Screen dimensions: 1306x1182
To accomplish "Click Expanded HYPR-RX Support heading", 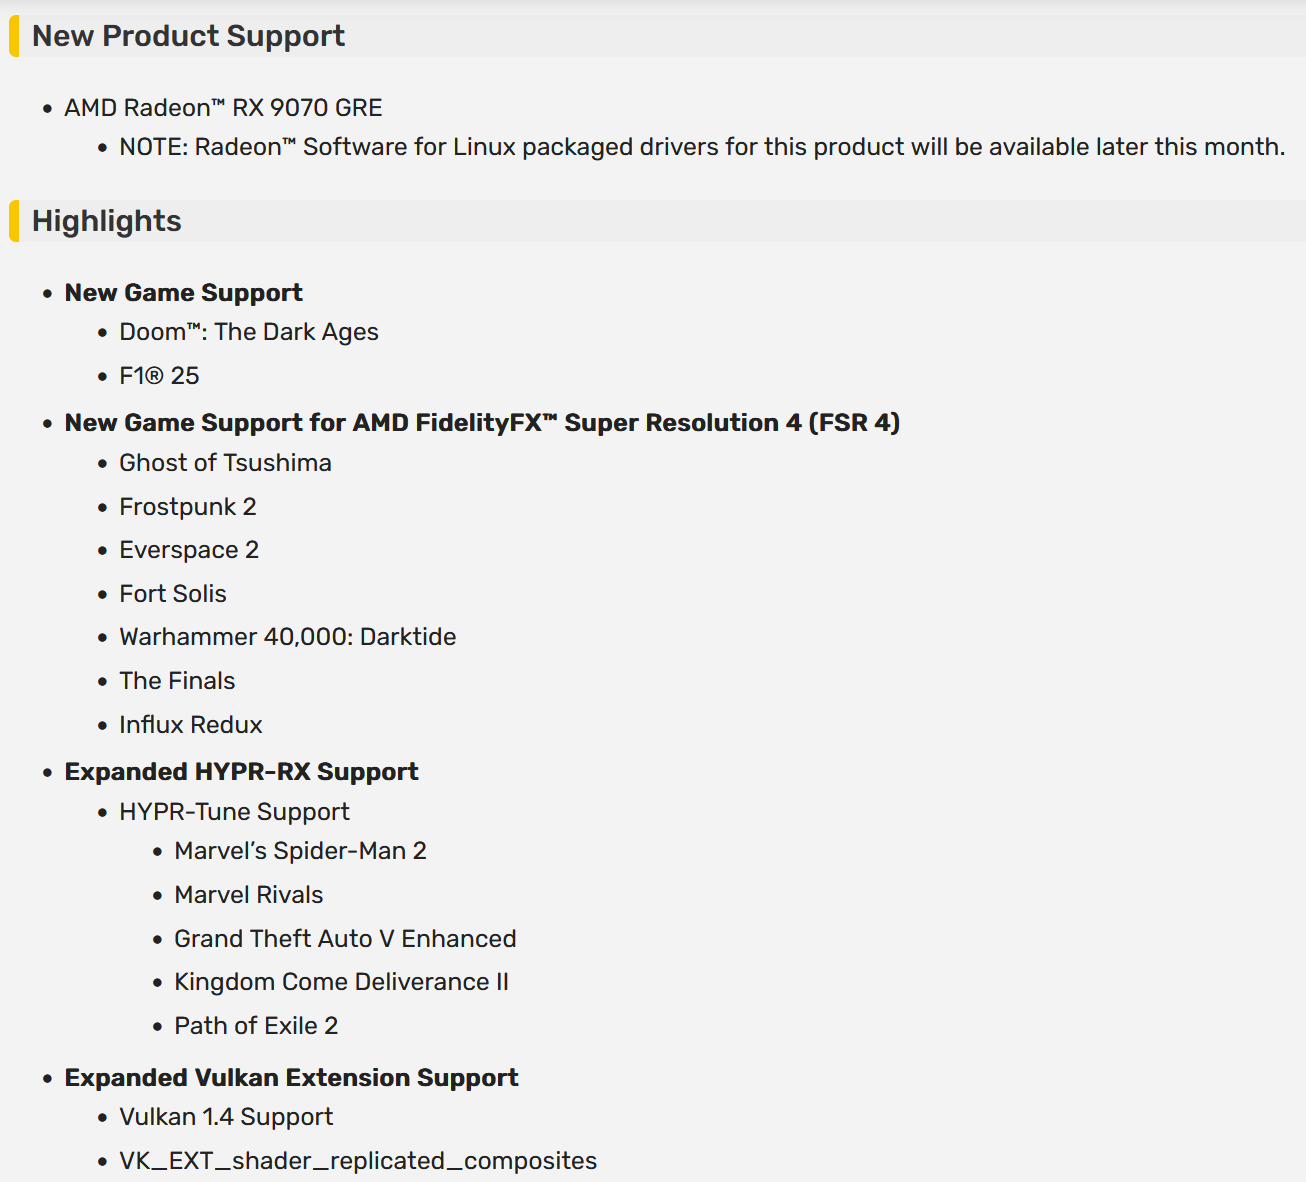I will [241, 772].
